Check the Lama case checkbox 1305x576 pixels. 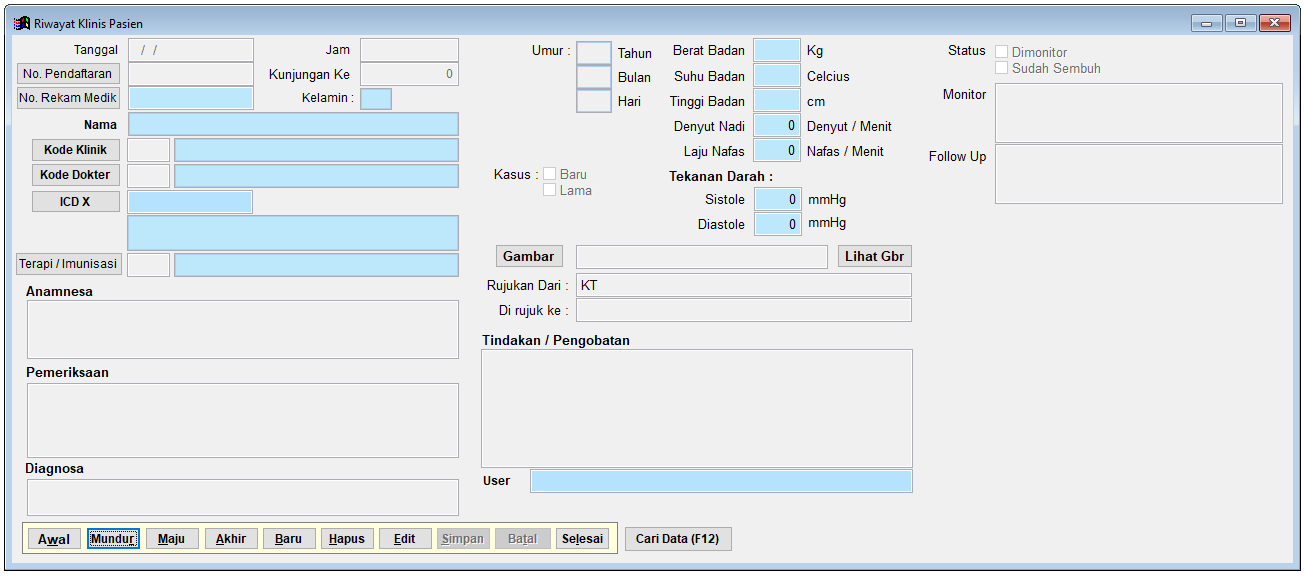(x=550, y=190)
